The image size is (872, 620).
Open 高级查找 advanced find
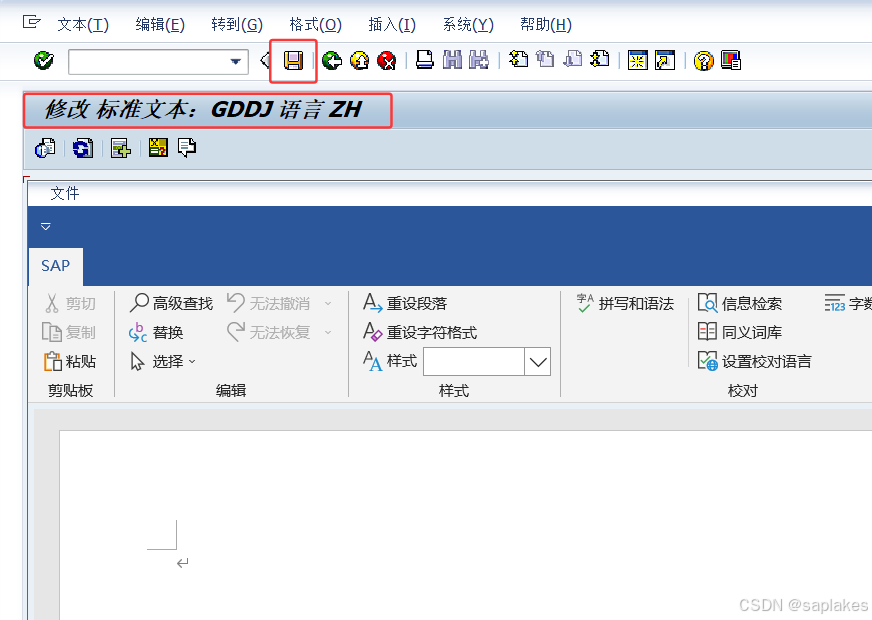[x=171, y=304]
